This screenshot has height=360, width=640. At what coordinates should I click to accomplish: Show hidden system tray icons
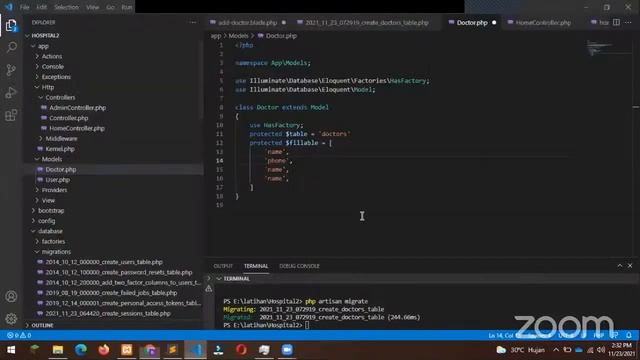pos(556,350)
